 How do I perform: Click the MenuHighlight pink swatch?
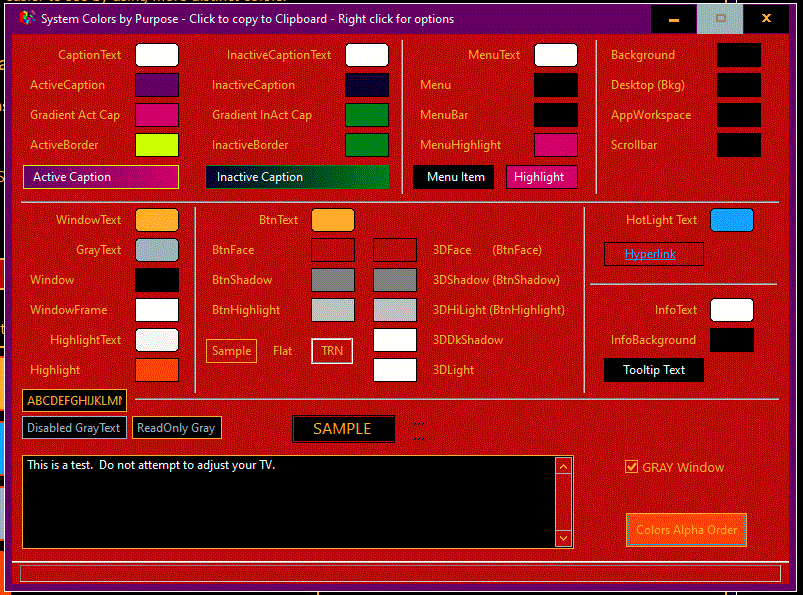tap(556, 145)
